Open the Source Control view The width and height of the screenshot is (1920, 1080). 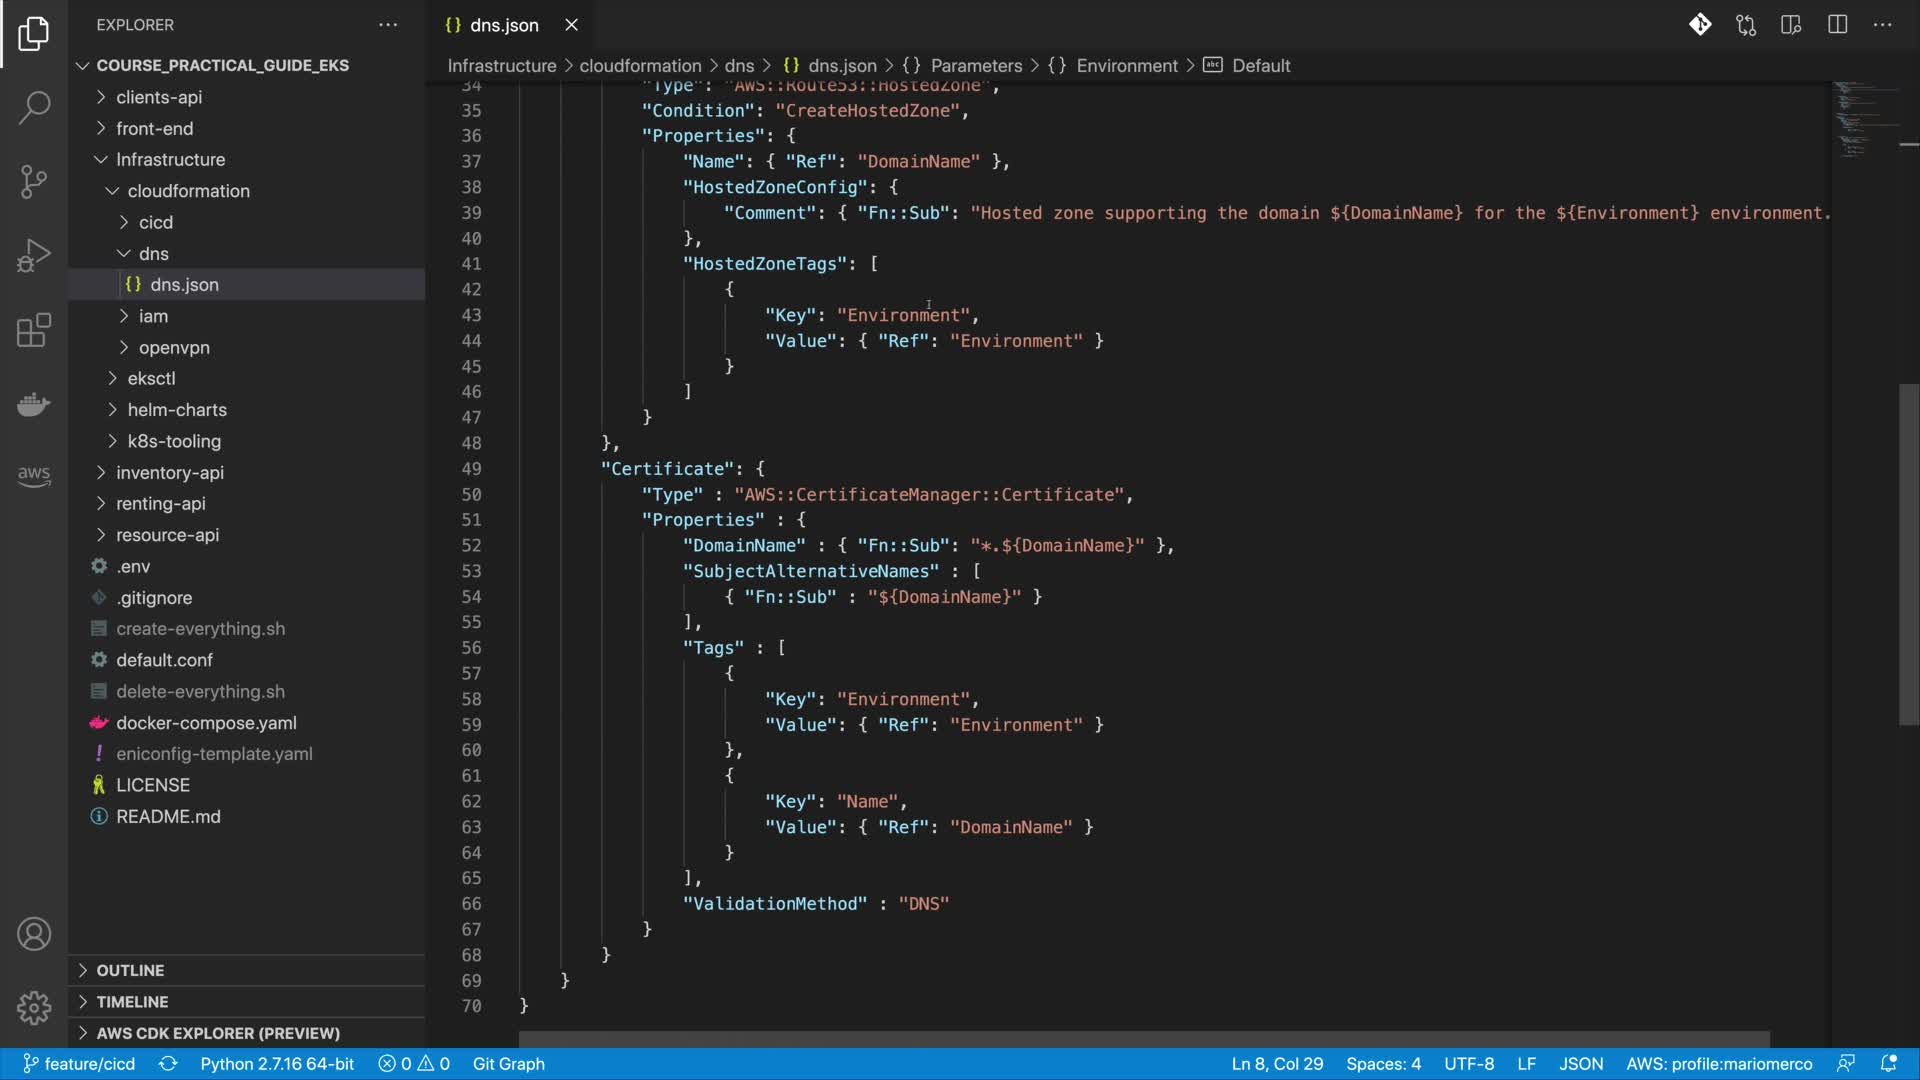point(34,181)
